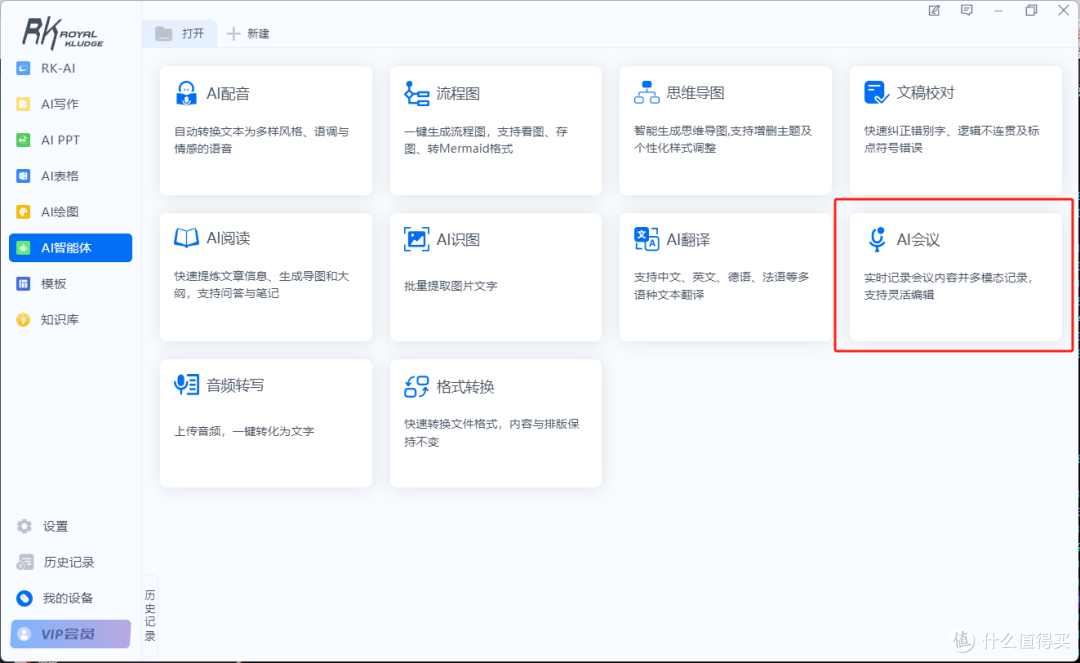Click the AI配音 card description text

[262, 140]
